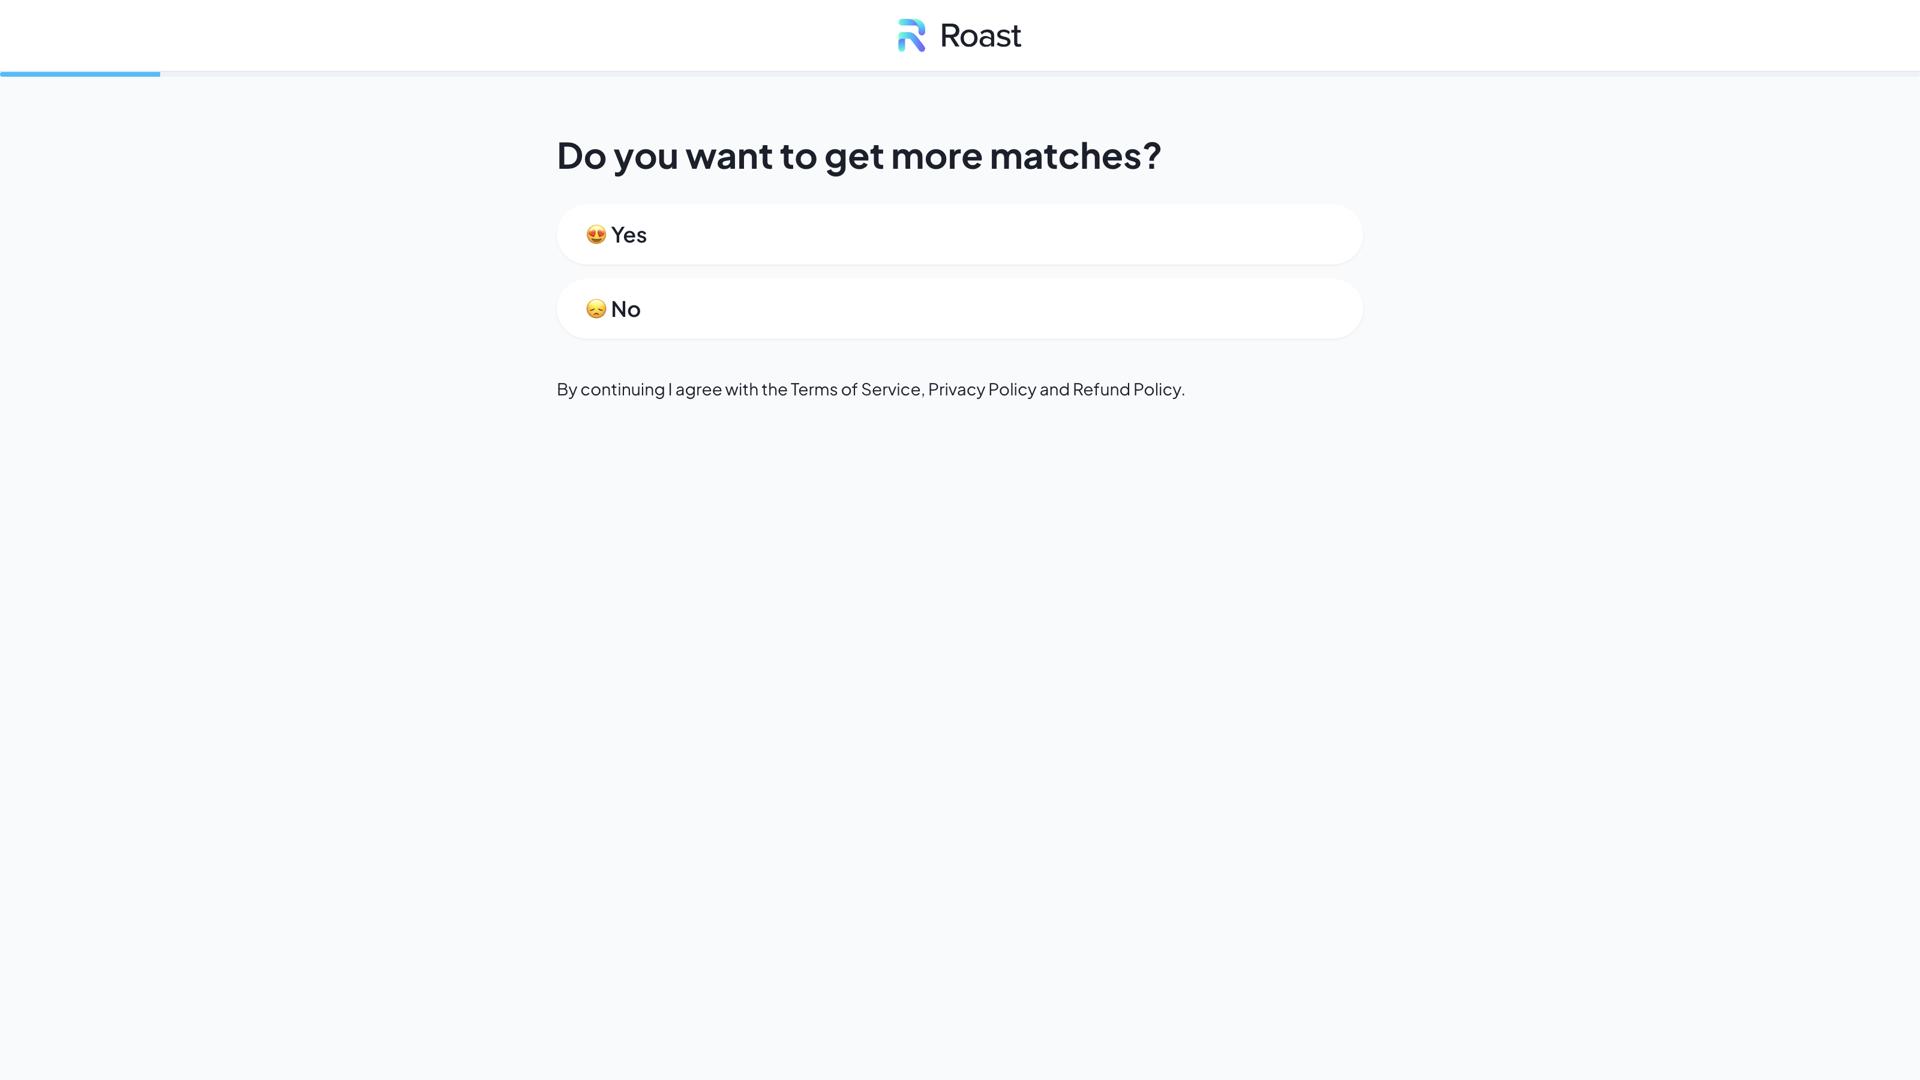Click the blue filled progress bar segment
This screenshot has width=1920, height=1080.
(80, 74)
